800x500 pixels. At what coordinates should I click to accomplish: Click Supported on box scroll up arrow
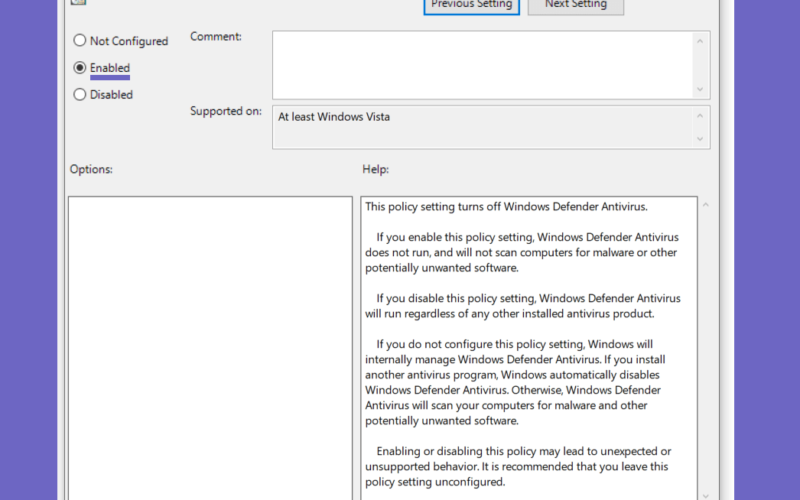(x=700, y=116)
